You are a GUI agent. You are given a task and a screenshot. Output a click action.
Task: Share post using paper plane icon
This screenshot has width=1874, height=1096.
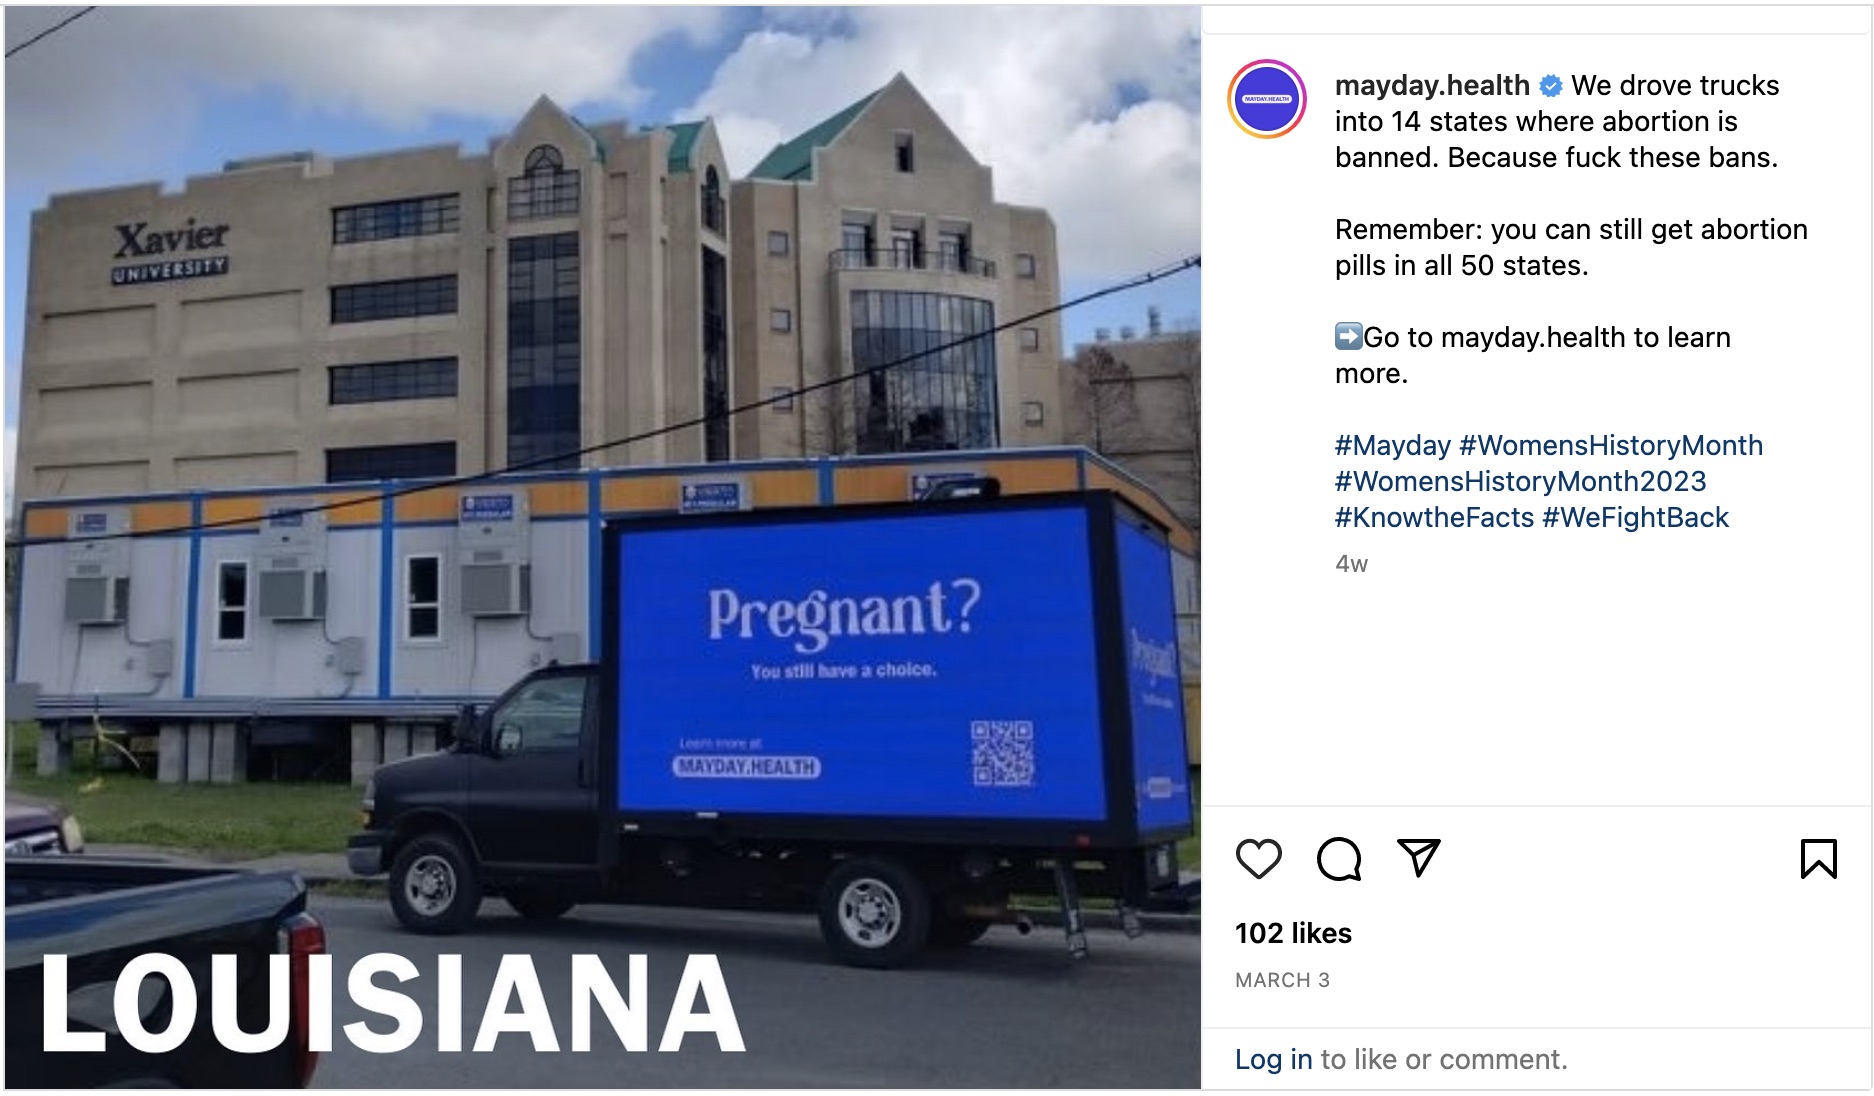pyautogui.click(x=1418, y=858)
